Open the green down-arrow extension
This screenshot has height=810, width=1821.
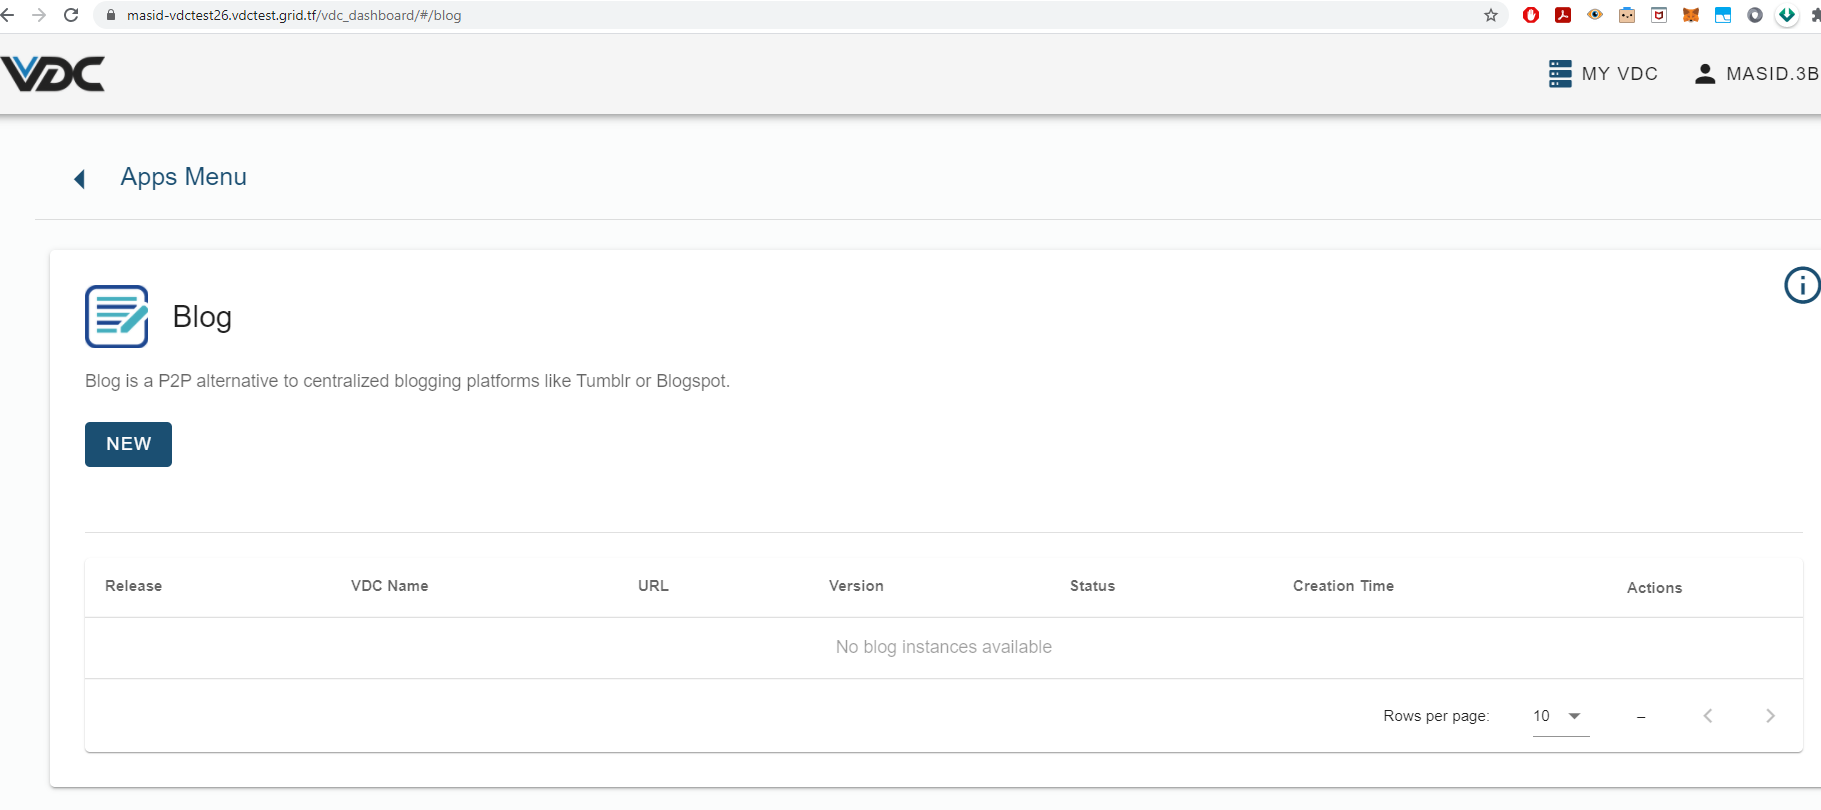point(1787,15)
